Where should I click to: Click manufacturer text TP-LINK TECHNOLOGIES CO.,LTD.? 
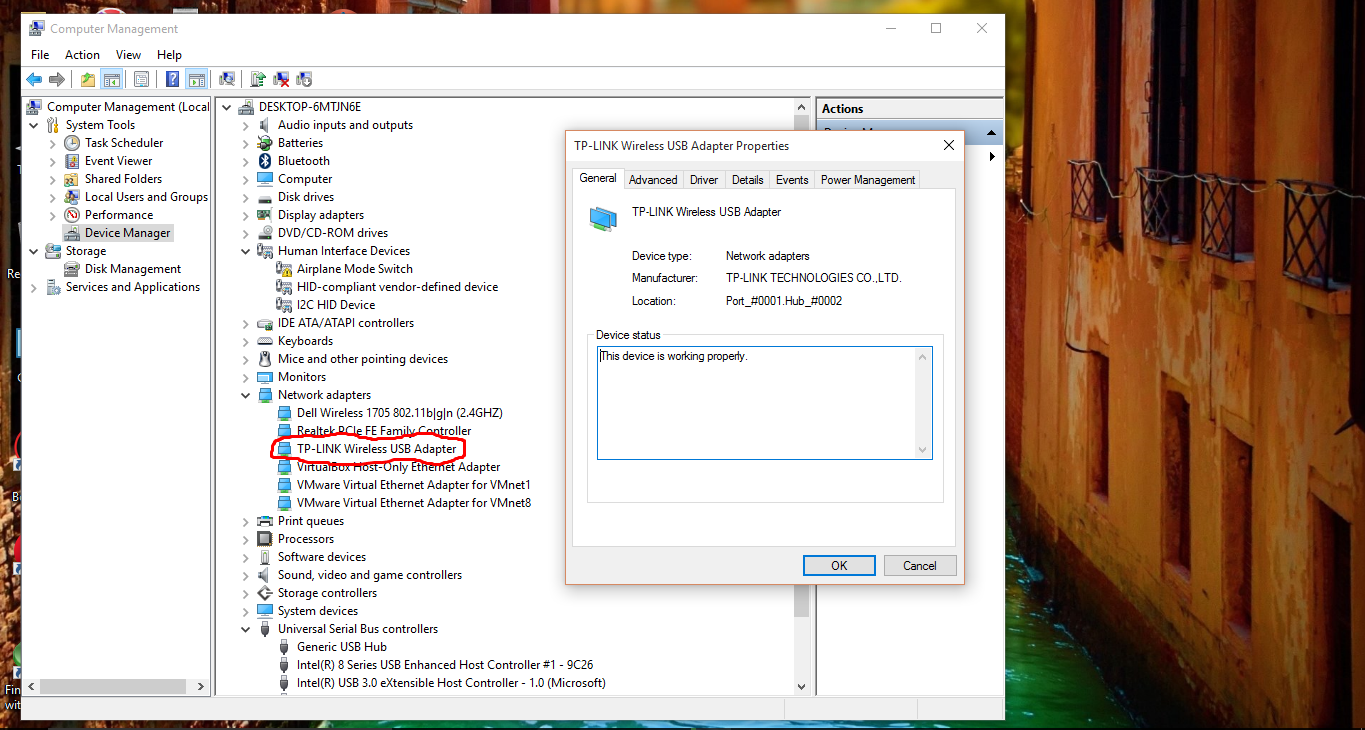814,278
